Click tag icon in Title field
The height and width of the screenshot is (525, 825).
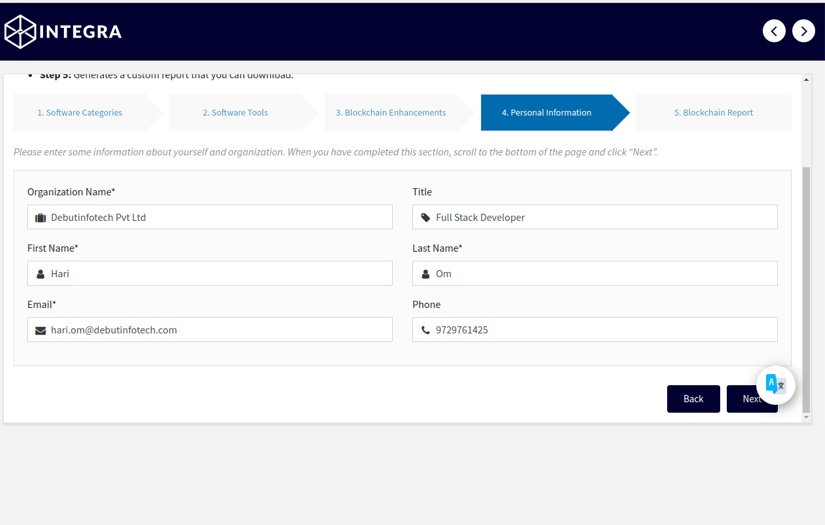click(426, 217)
